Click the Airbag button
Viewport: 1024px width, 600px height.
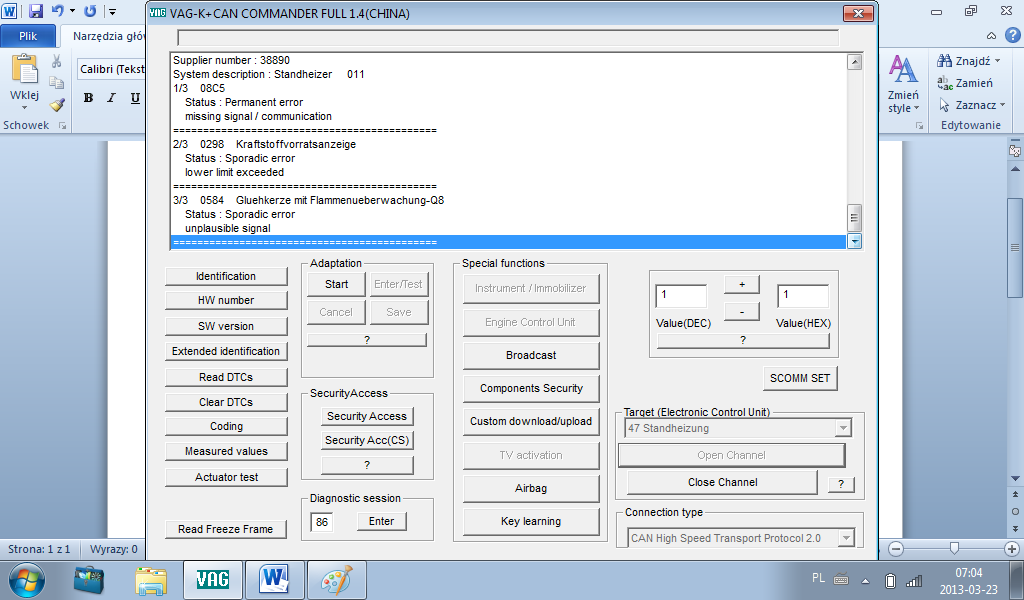[x=531, y=488]
